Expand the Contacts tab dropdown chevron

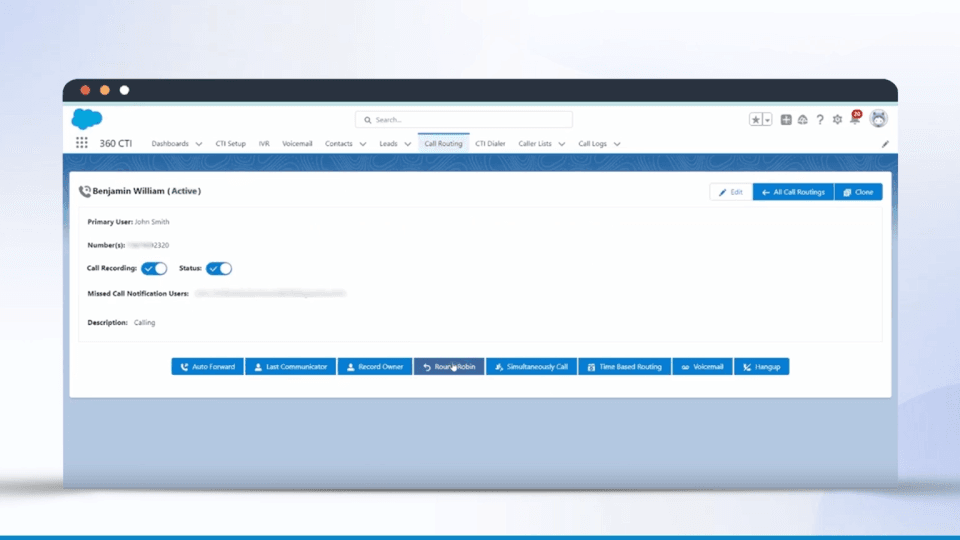(x=363, y=144)
